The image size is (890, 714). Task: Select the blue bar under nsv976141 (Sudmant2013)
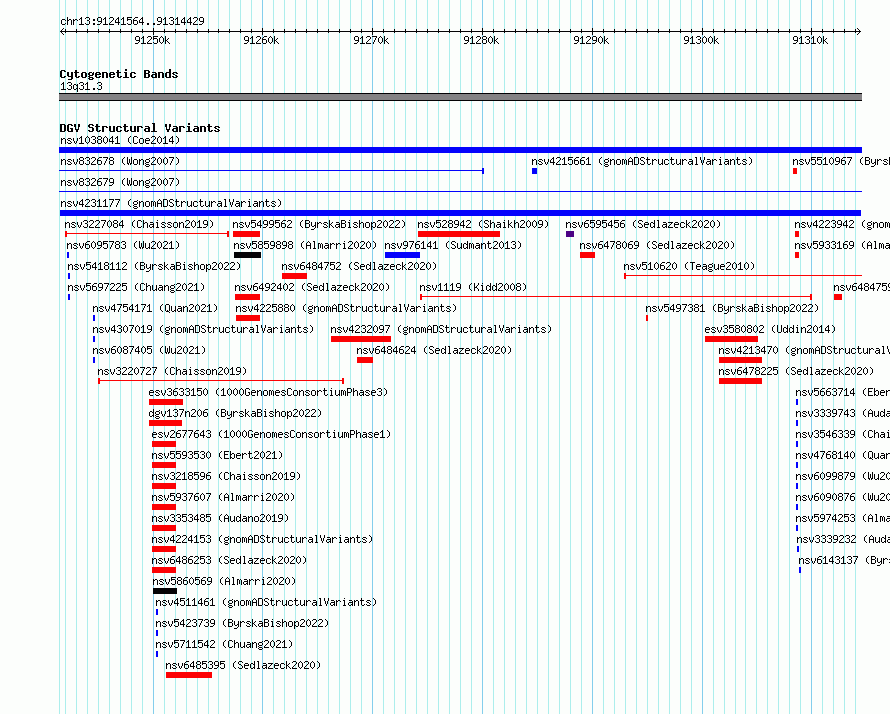402,255
